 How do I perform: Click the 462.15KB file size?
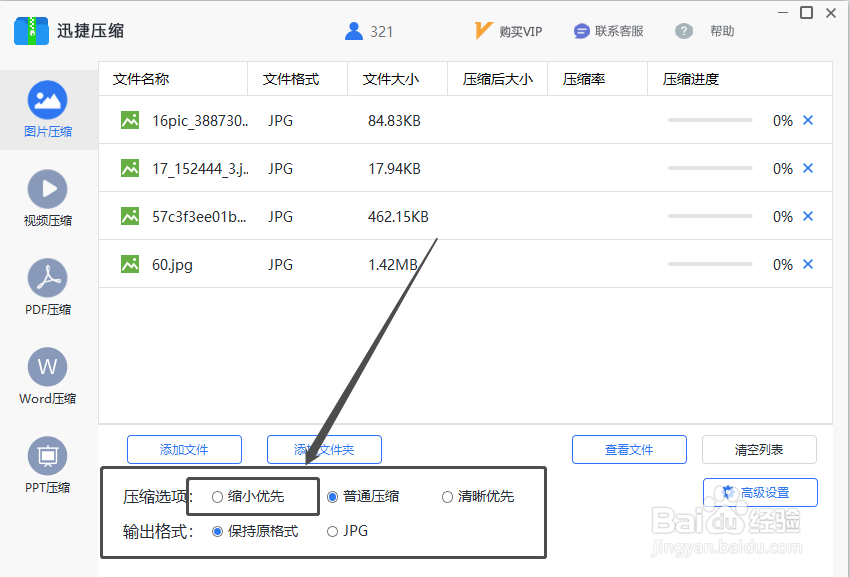tap(398, 217)
